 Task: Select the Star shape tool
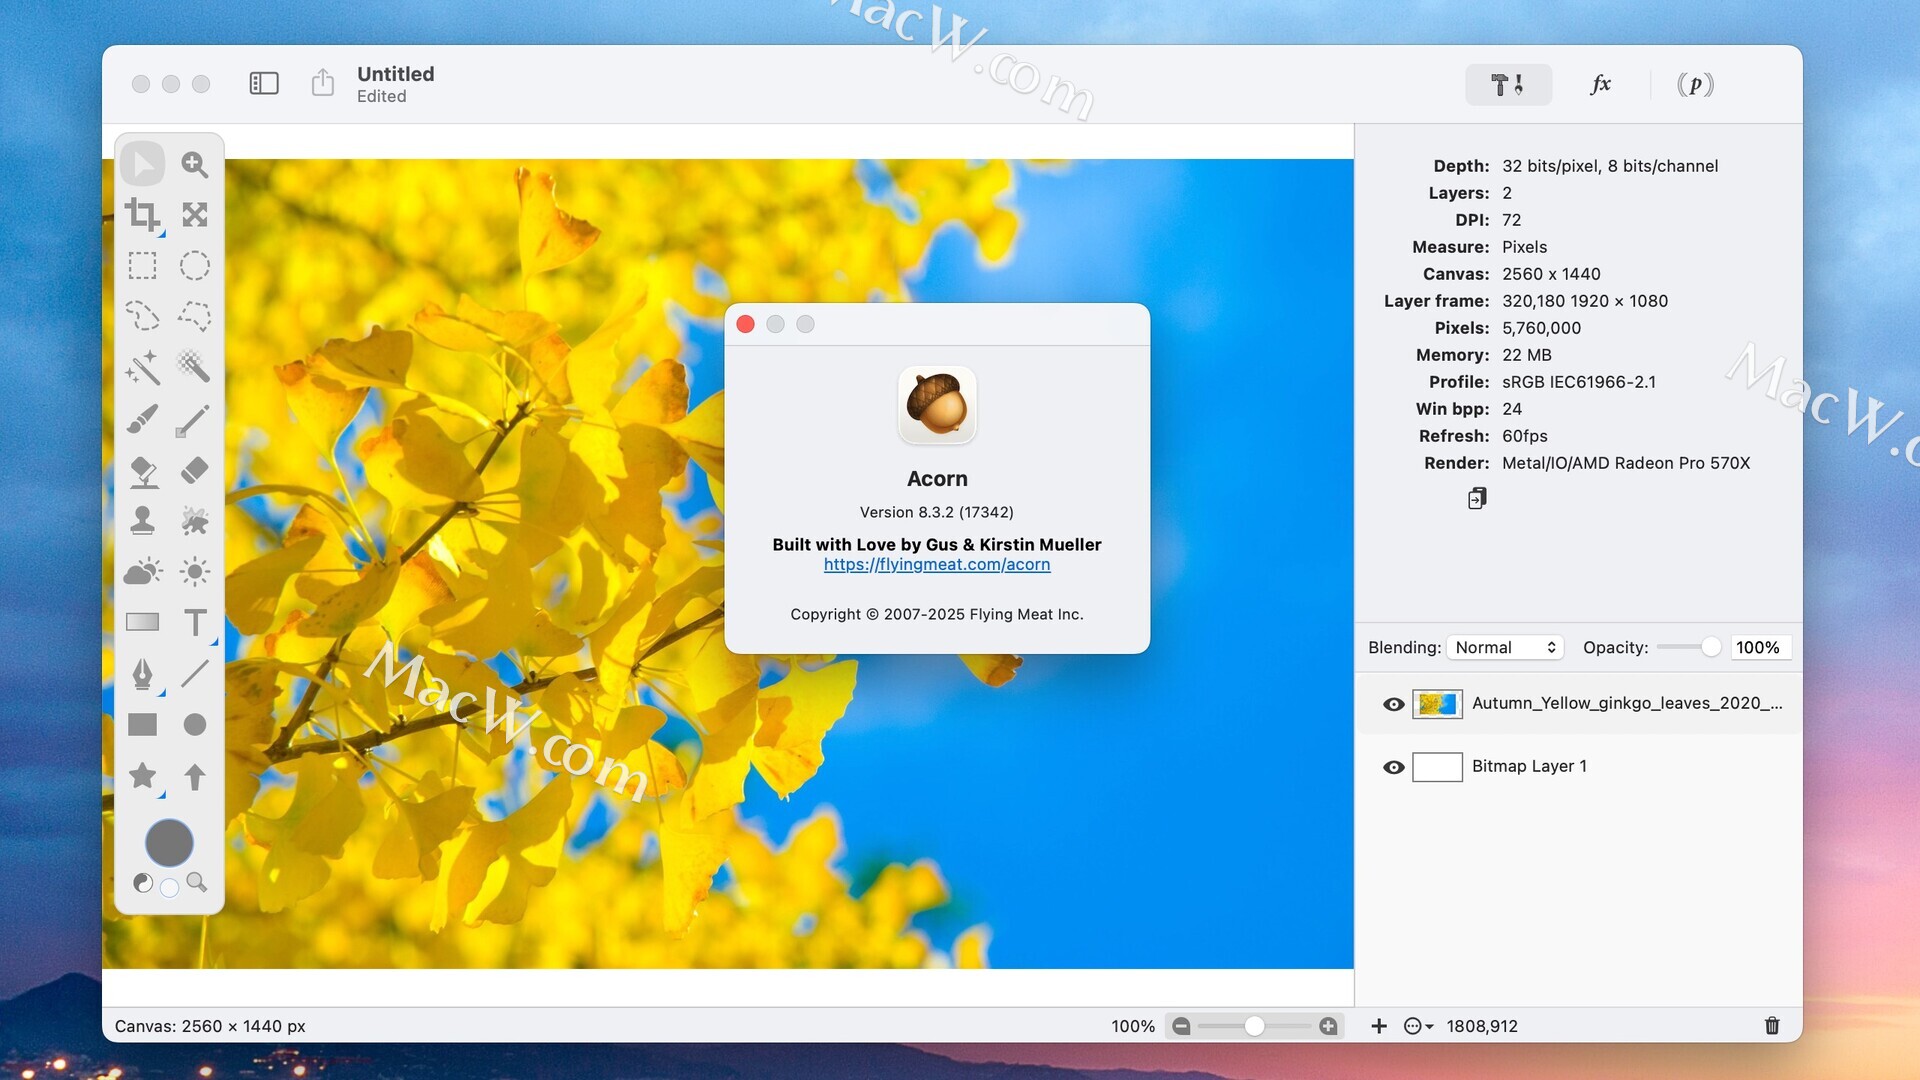click(x=142, y=775)
